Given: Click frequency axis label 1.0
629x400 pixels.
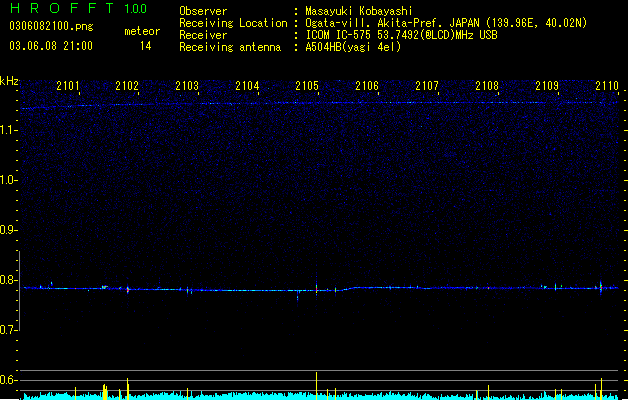Looking at the screenshot, I should tap(7, 180).
